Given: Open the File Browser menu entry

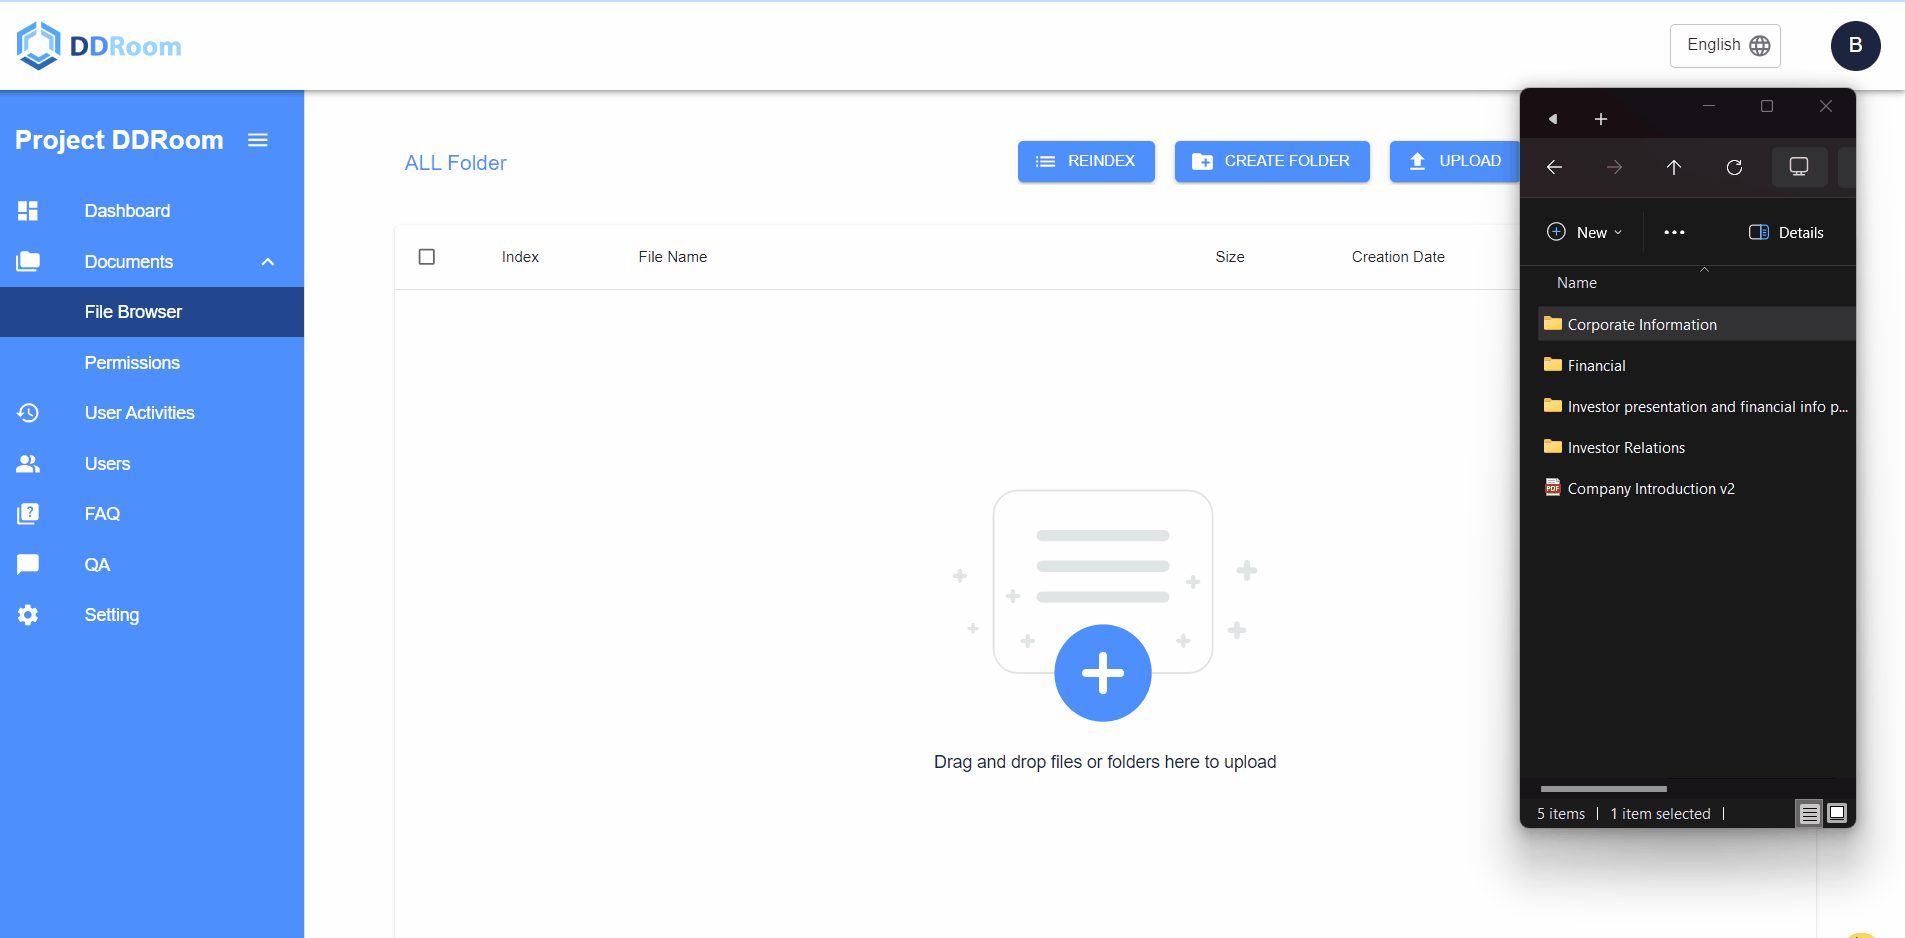Looking at the screenshot, I should (132, 311).
